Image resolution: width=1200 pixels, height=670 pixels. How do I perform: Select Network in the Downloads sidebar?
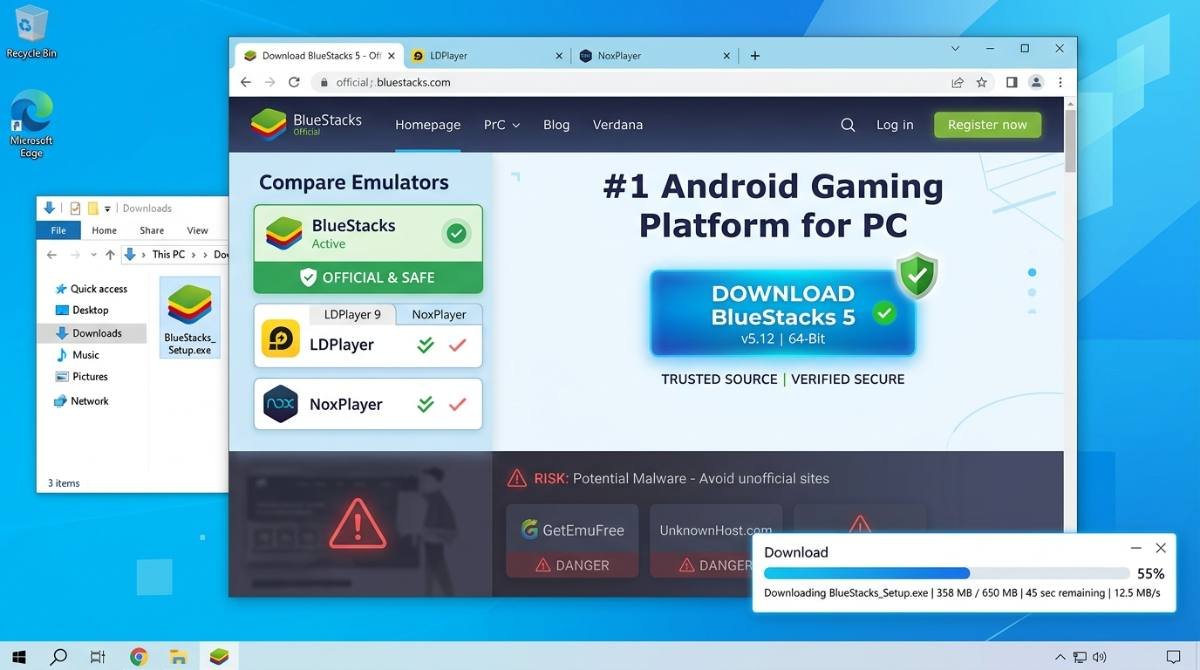pos(80,401)
